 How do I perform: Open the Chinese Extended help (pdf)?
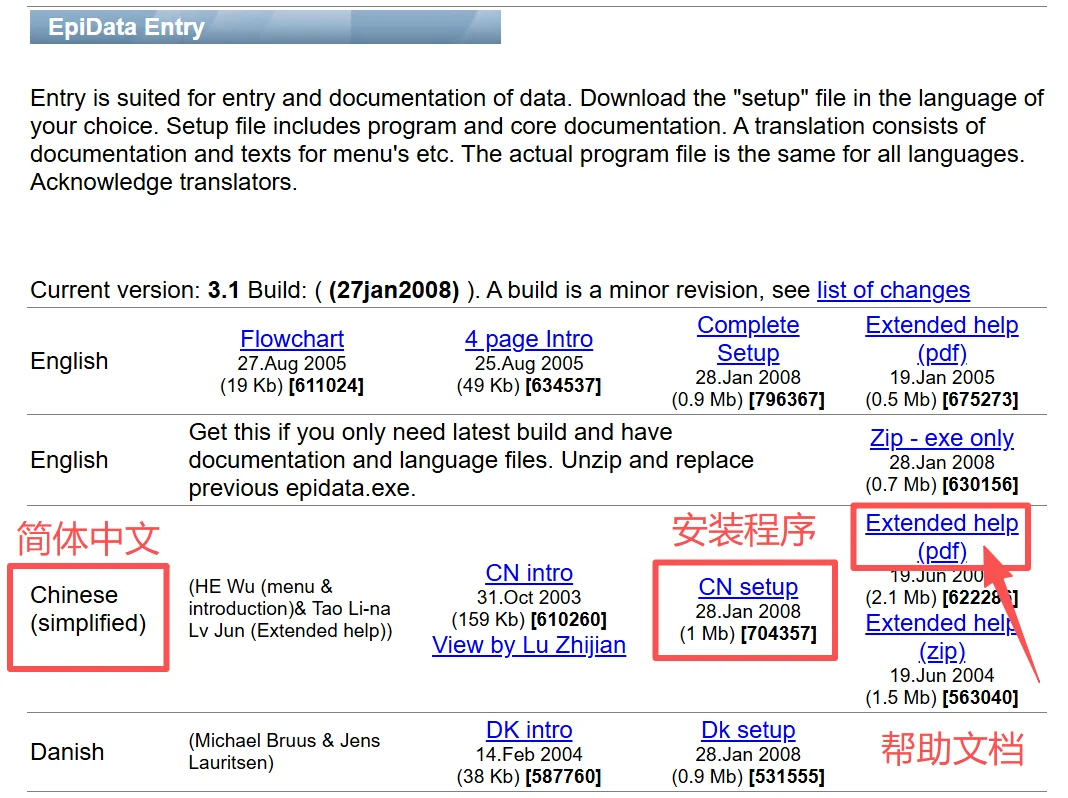pyautogui.click(x=941, y=536)
